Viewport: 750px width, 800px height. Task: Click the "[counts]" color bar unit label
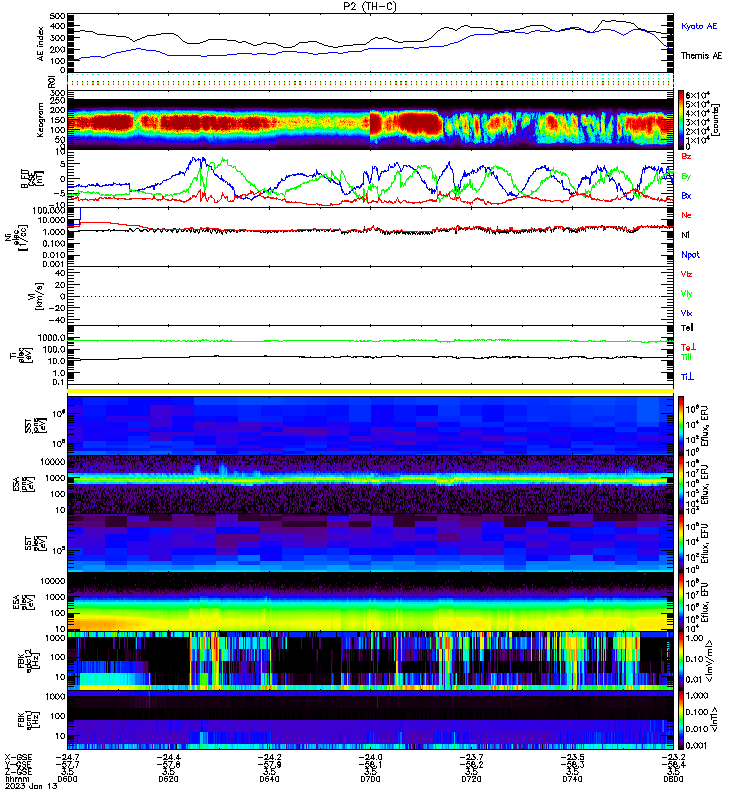click(x=716, y=120)
